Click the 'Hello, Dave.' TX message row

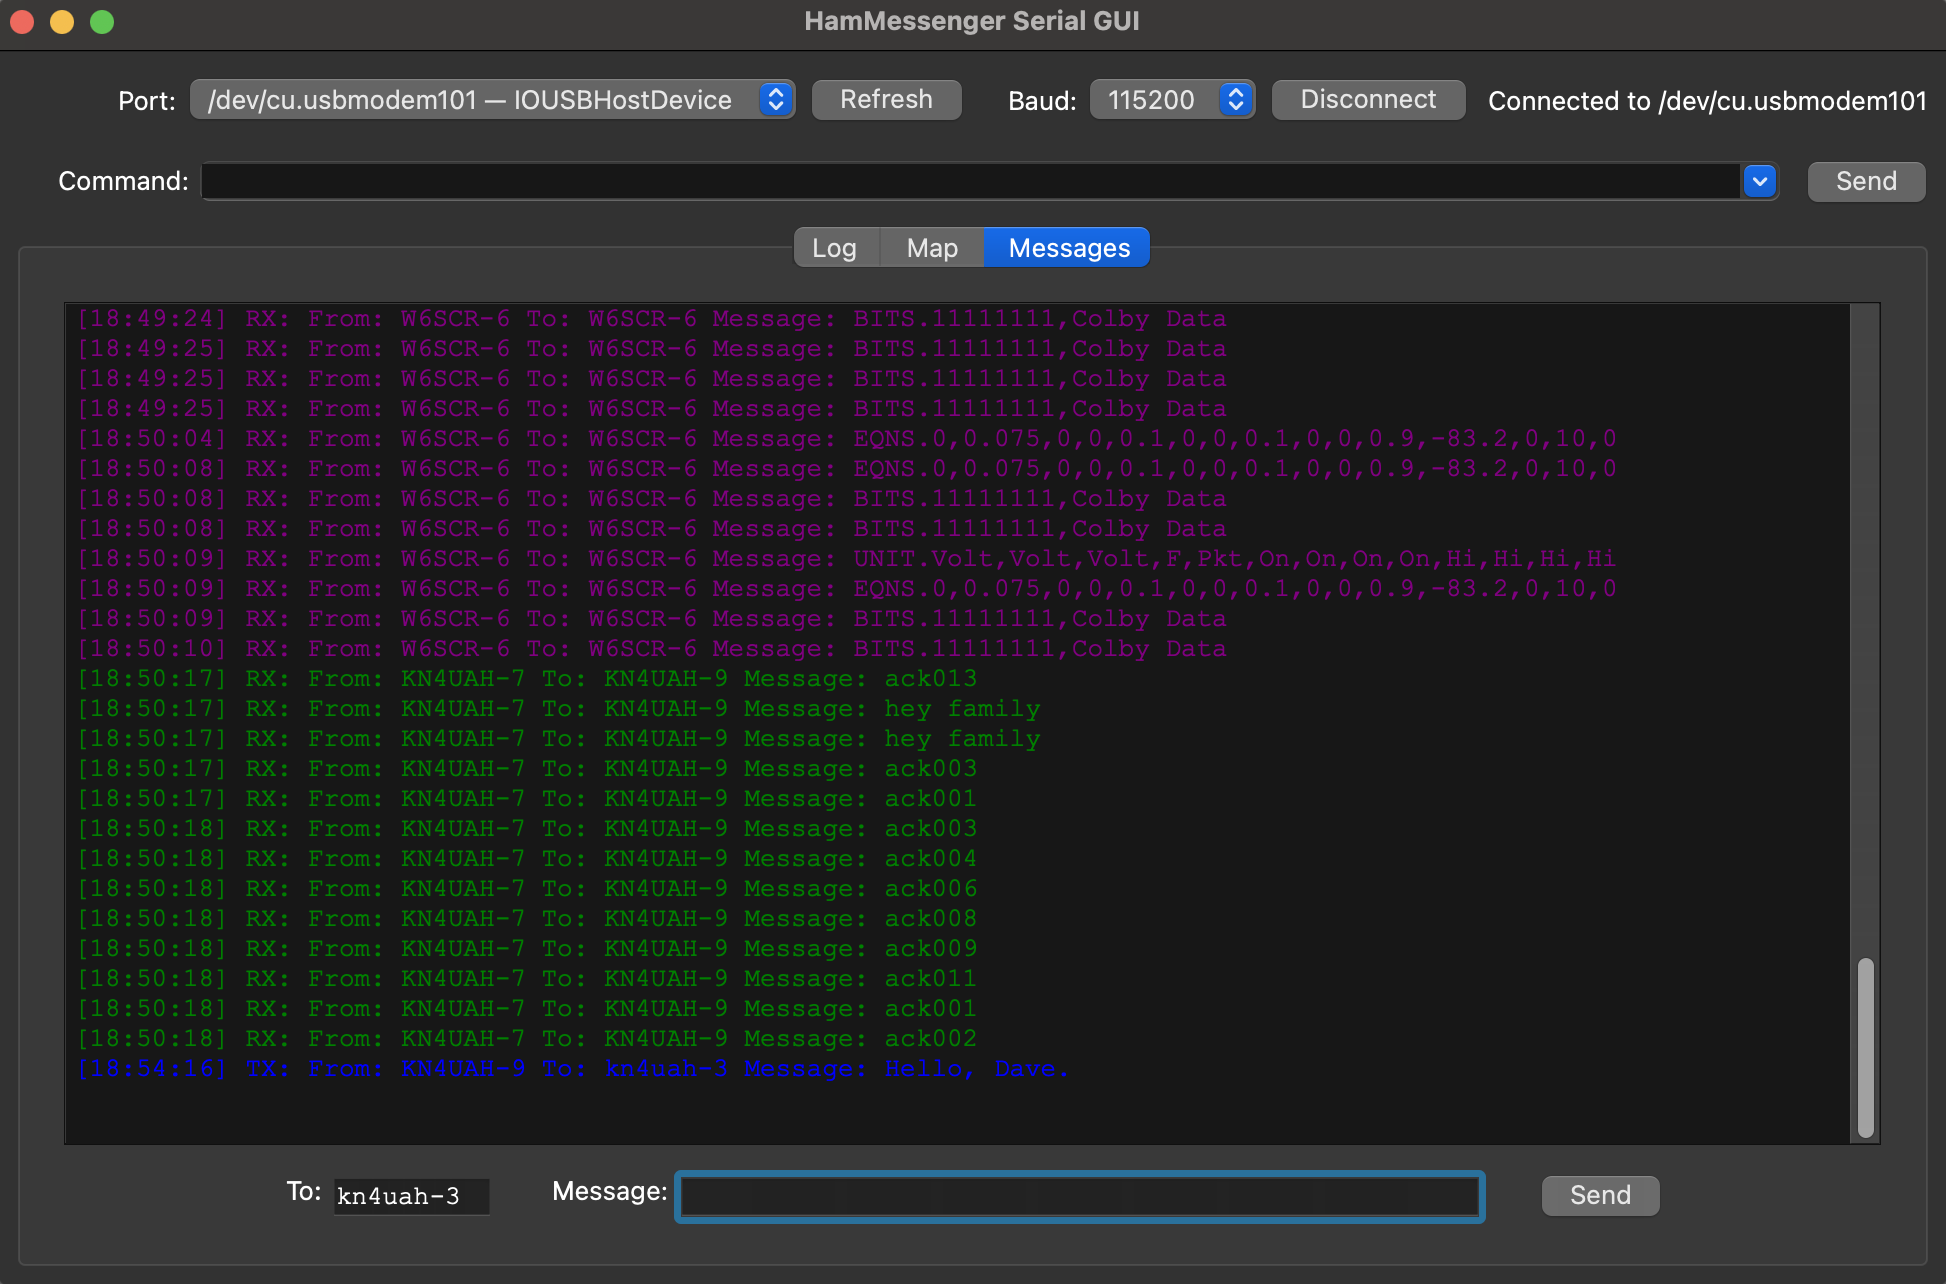(573, 1068)
